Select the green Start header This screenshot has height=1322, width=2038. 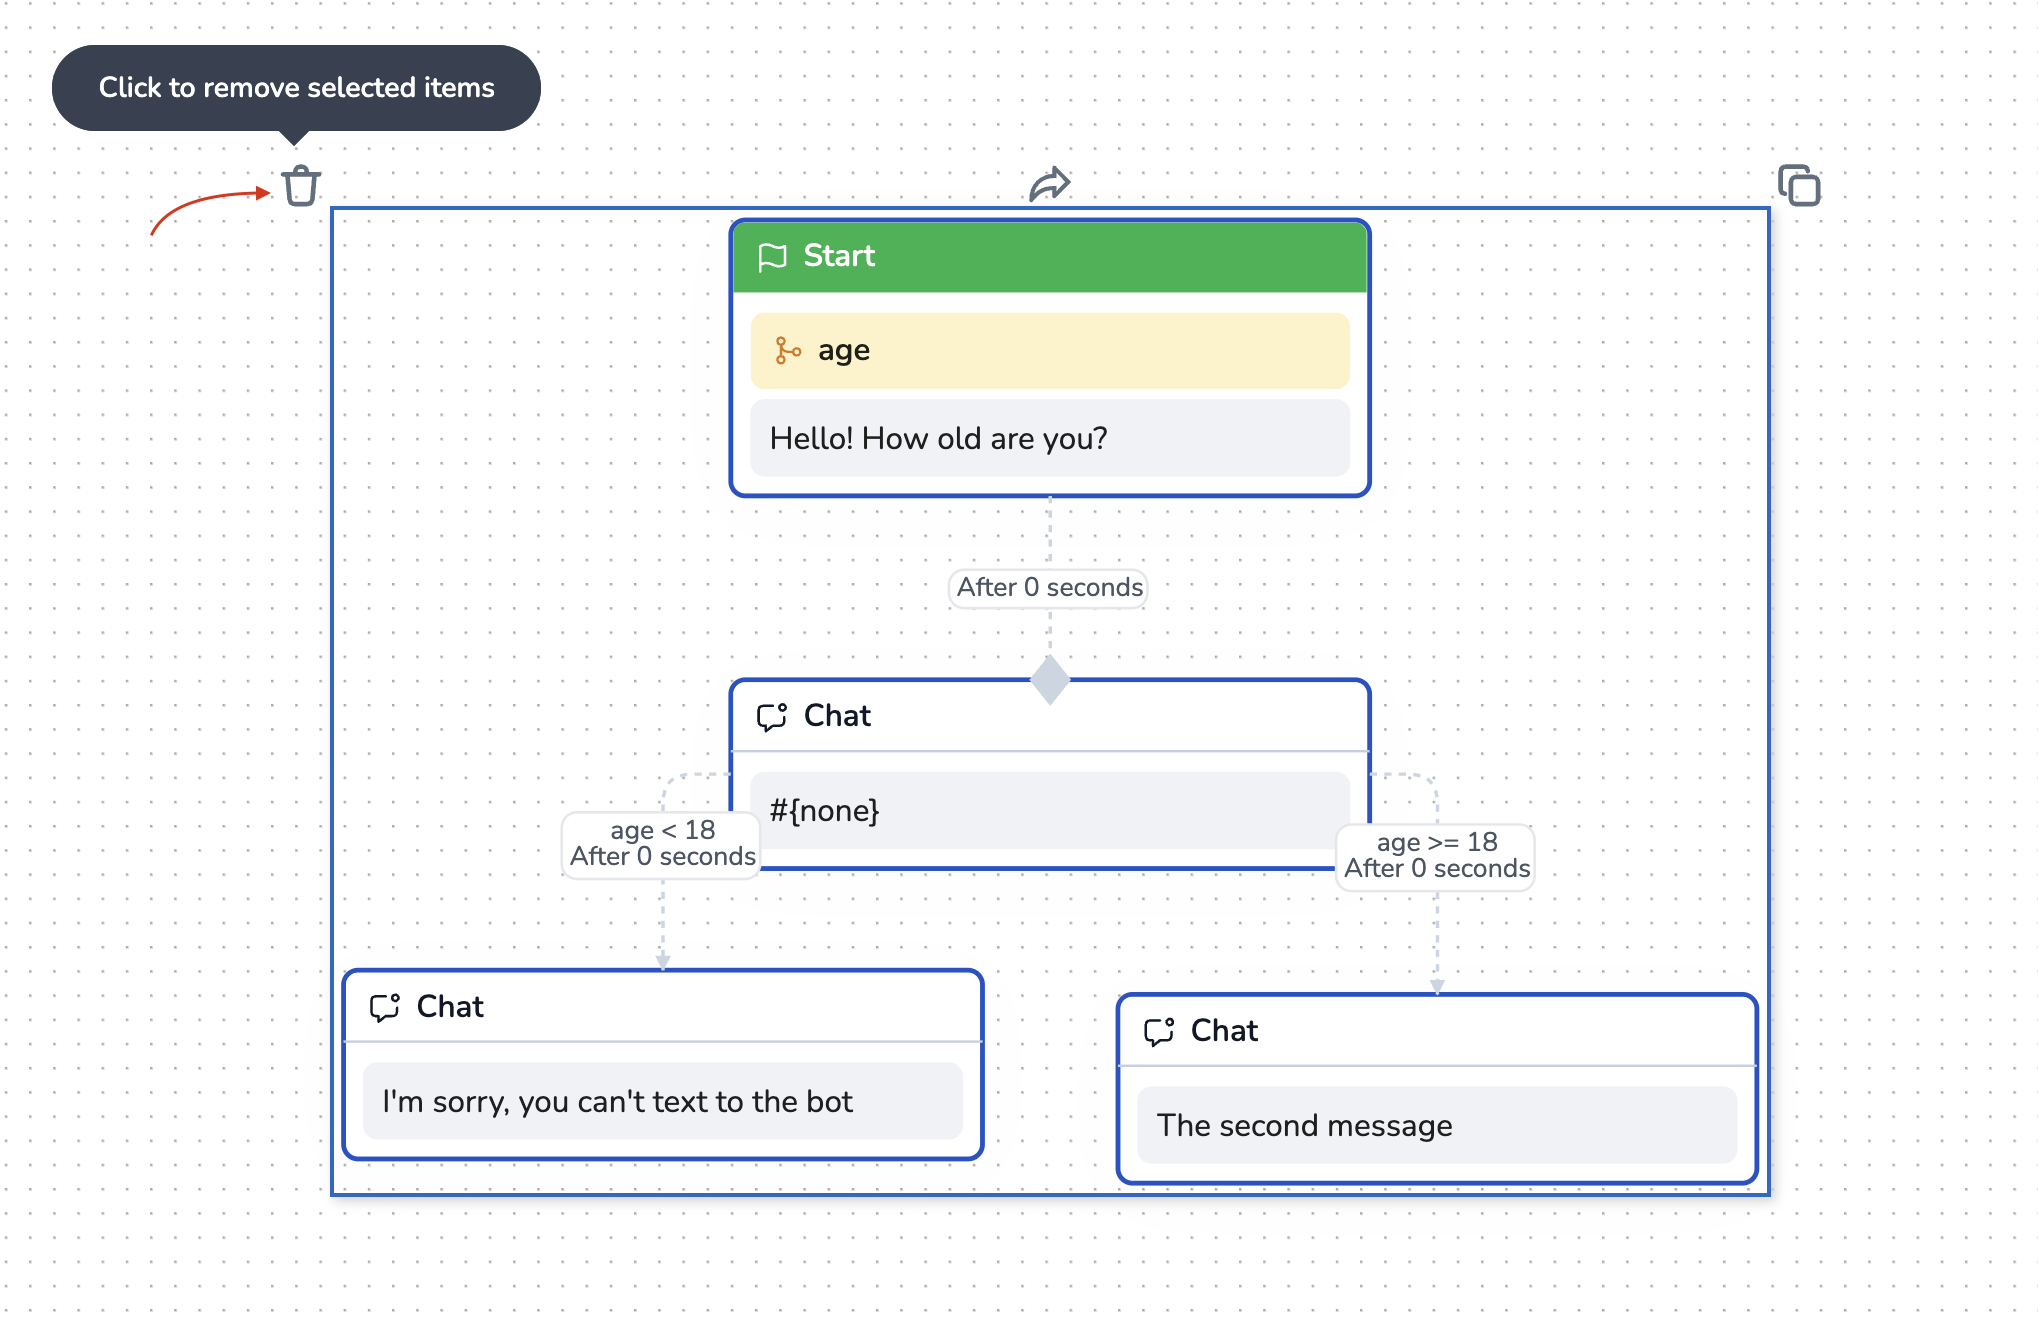pyautogui.click(x=1050, y=257)
